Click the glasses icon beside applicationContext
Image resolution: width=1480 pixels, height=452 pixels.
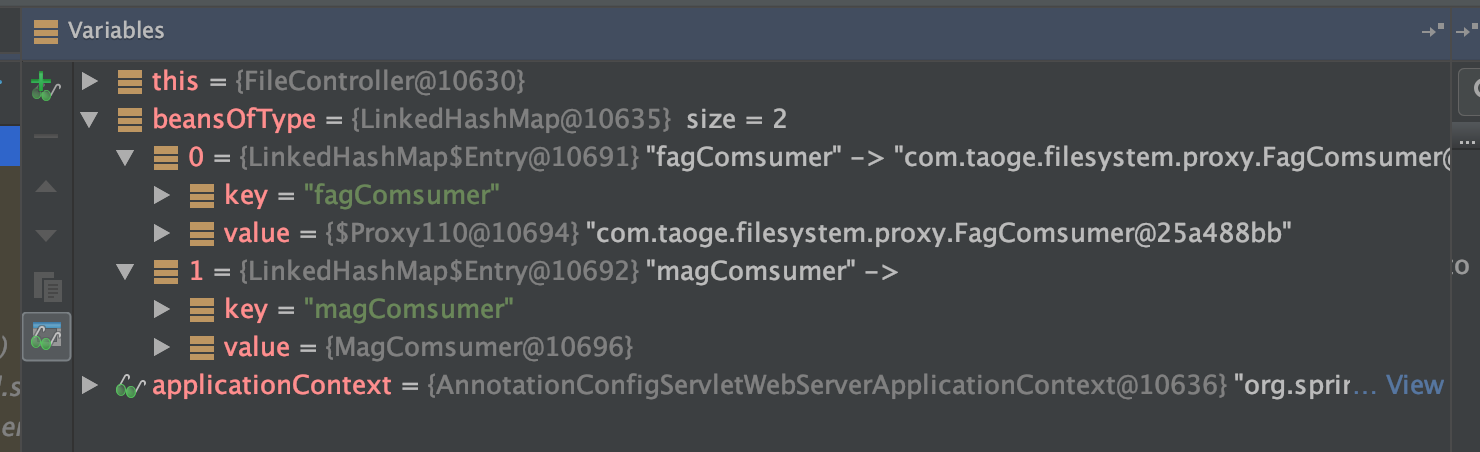130,385
